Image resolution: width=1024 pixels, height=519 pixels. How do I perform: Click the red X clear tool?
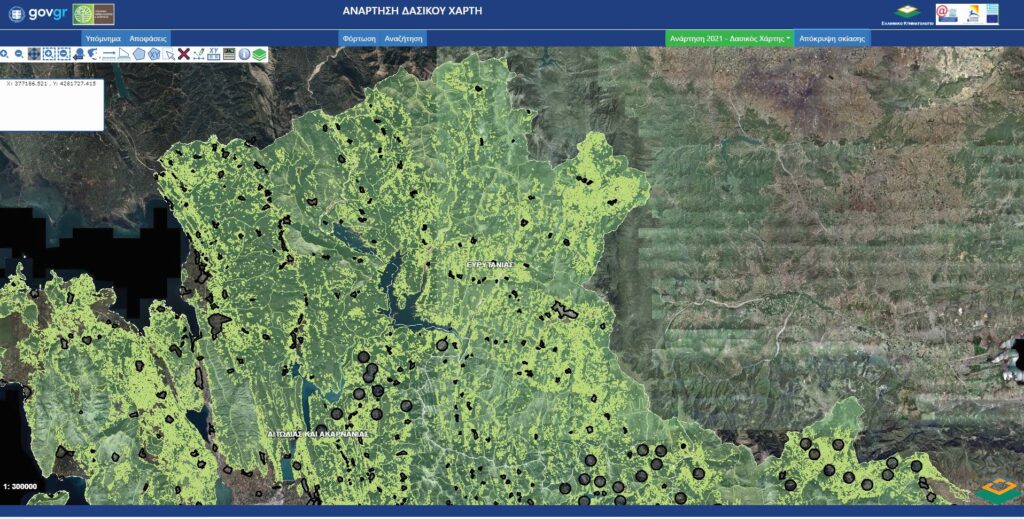pyautogui.click(x=184, y=54)
